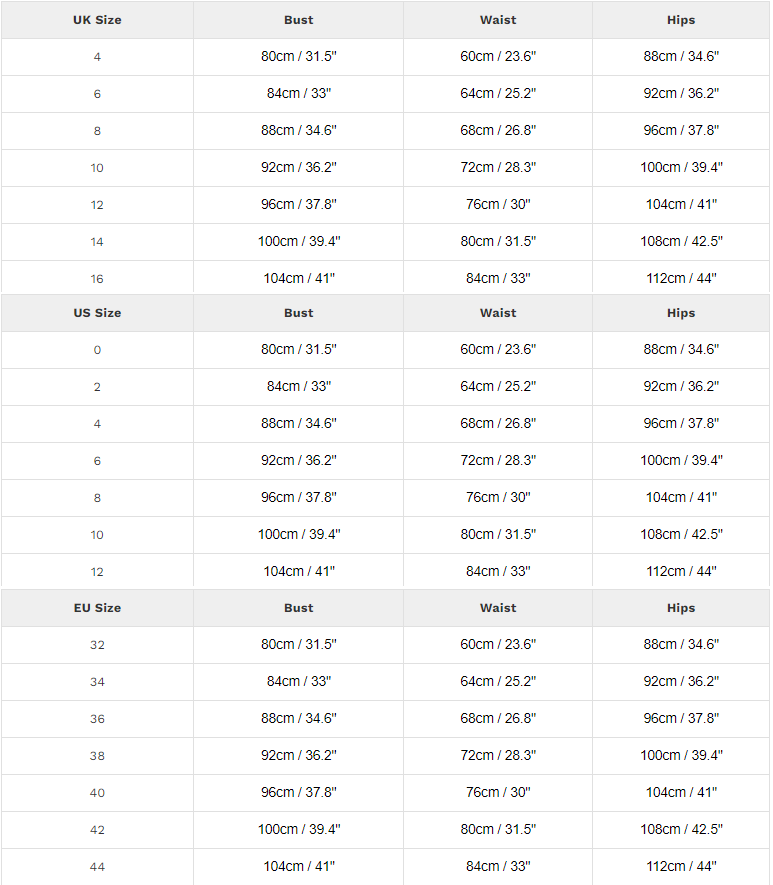Select EU size 38 row label
This screenshot has height=885, width=773.
[97, 756]
